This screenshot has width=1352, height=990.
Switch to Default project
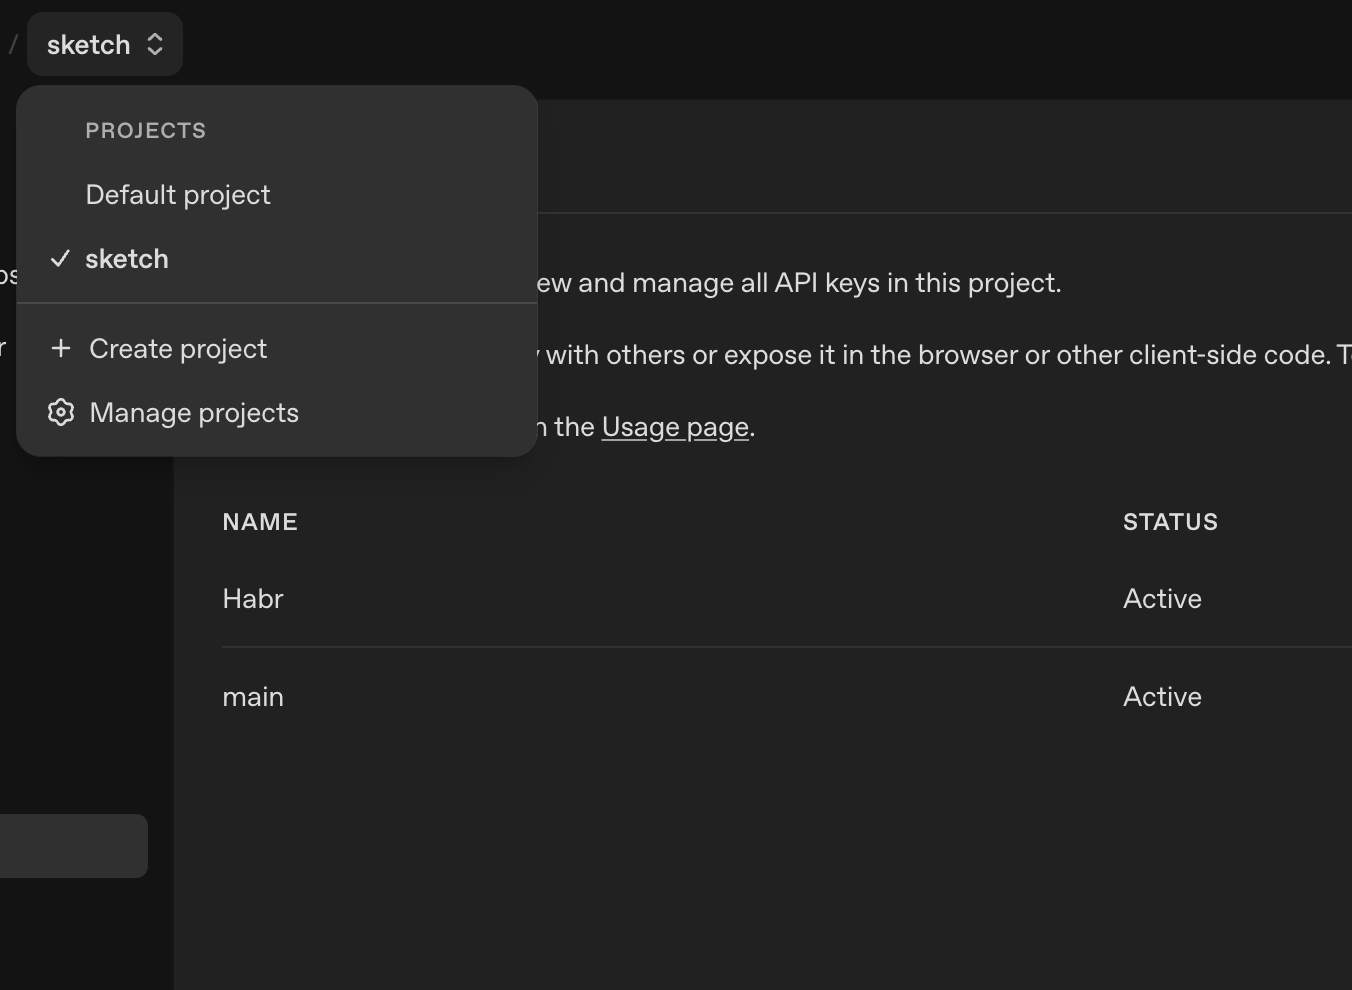[178, 195]
